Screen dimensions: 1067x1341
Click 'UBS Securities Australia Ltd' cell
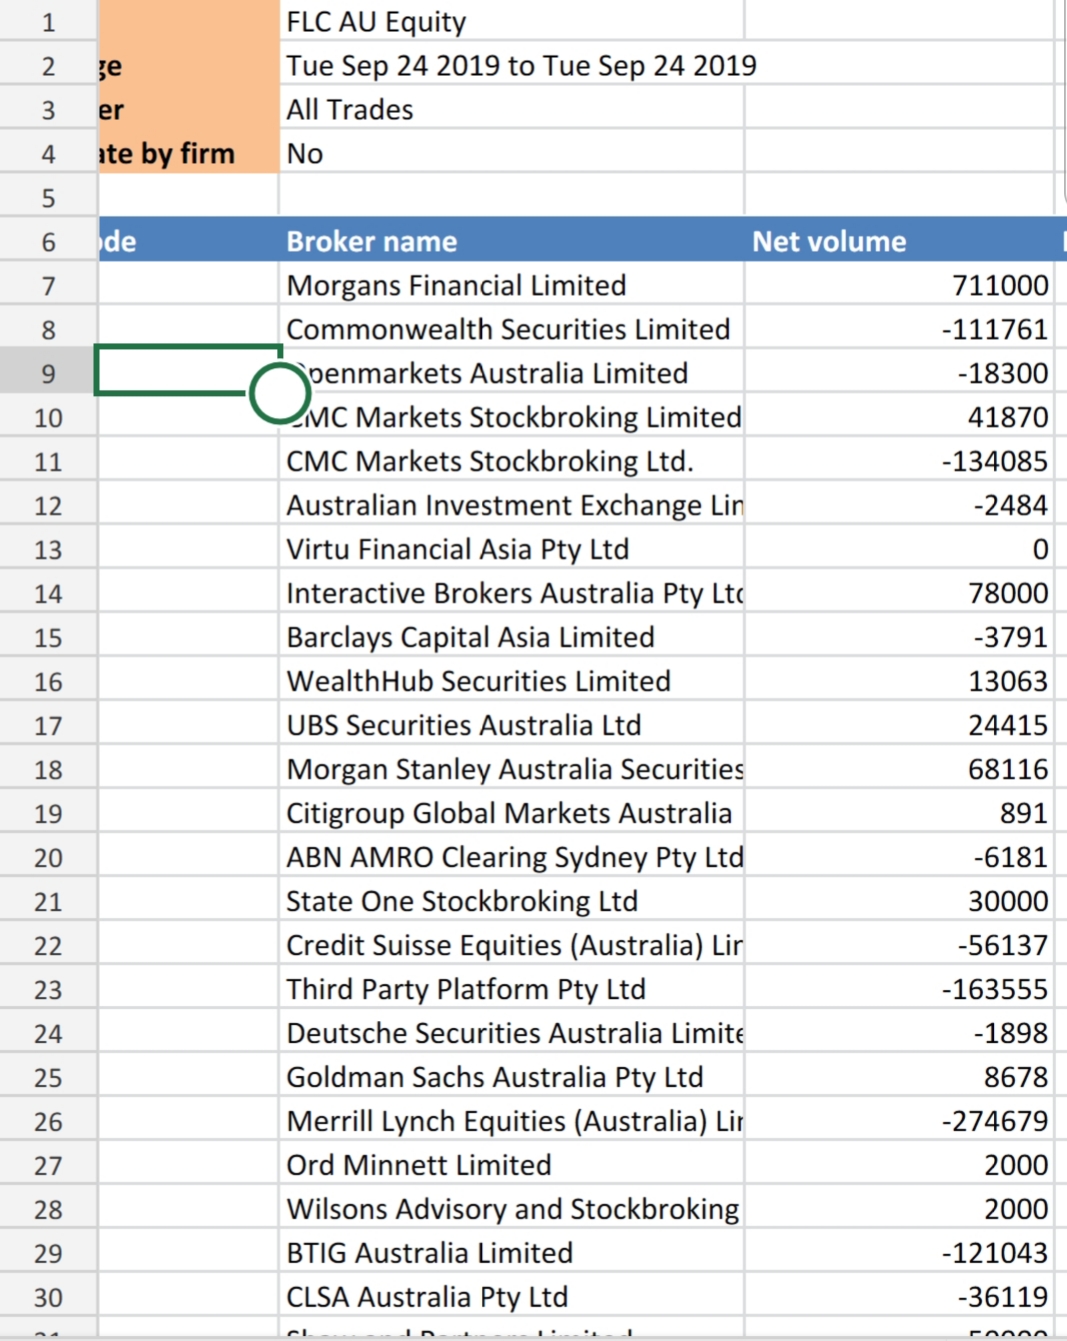coord(511,725)
